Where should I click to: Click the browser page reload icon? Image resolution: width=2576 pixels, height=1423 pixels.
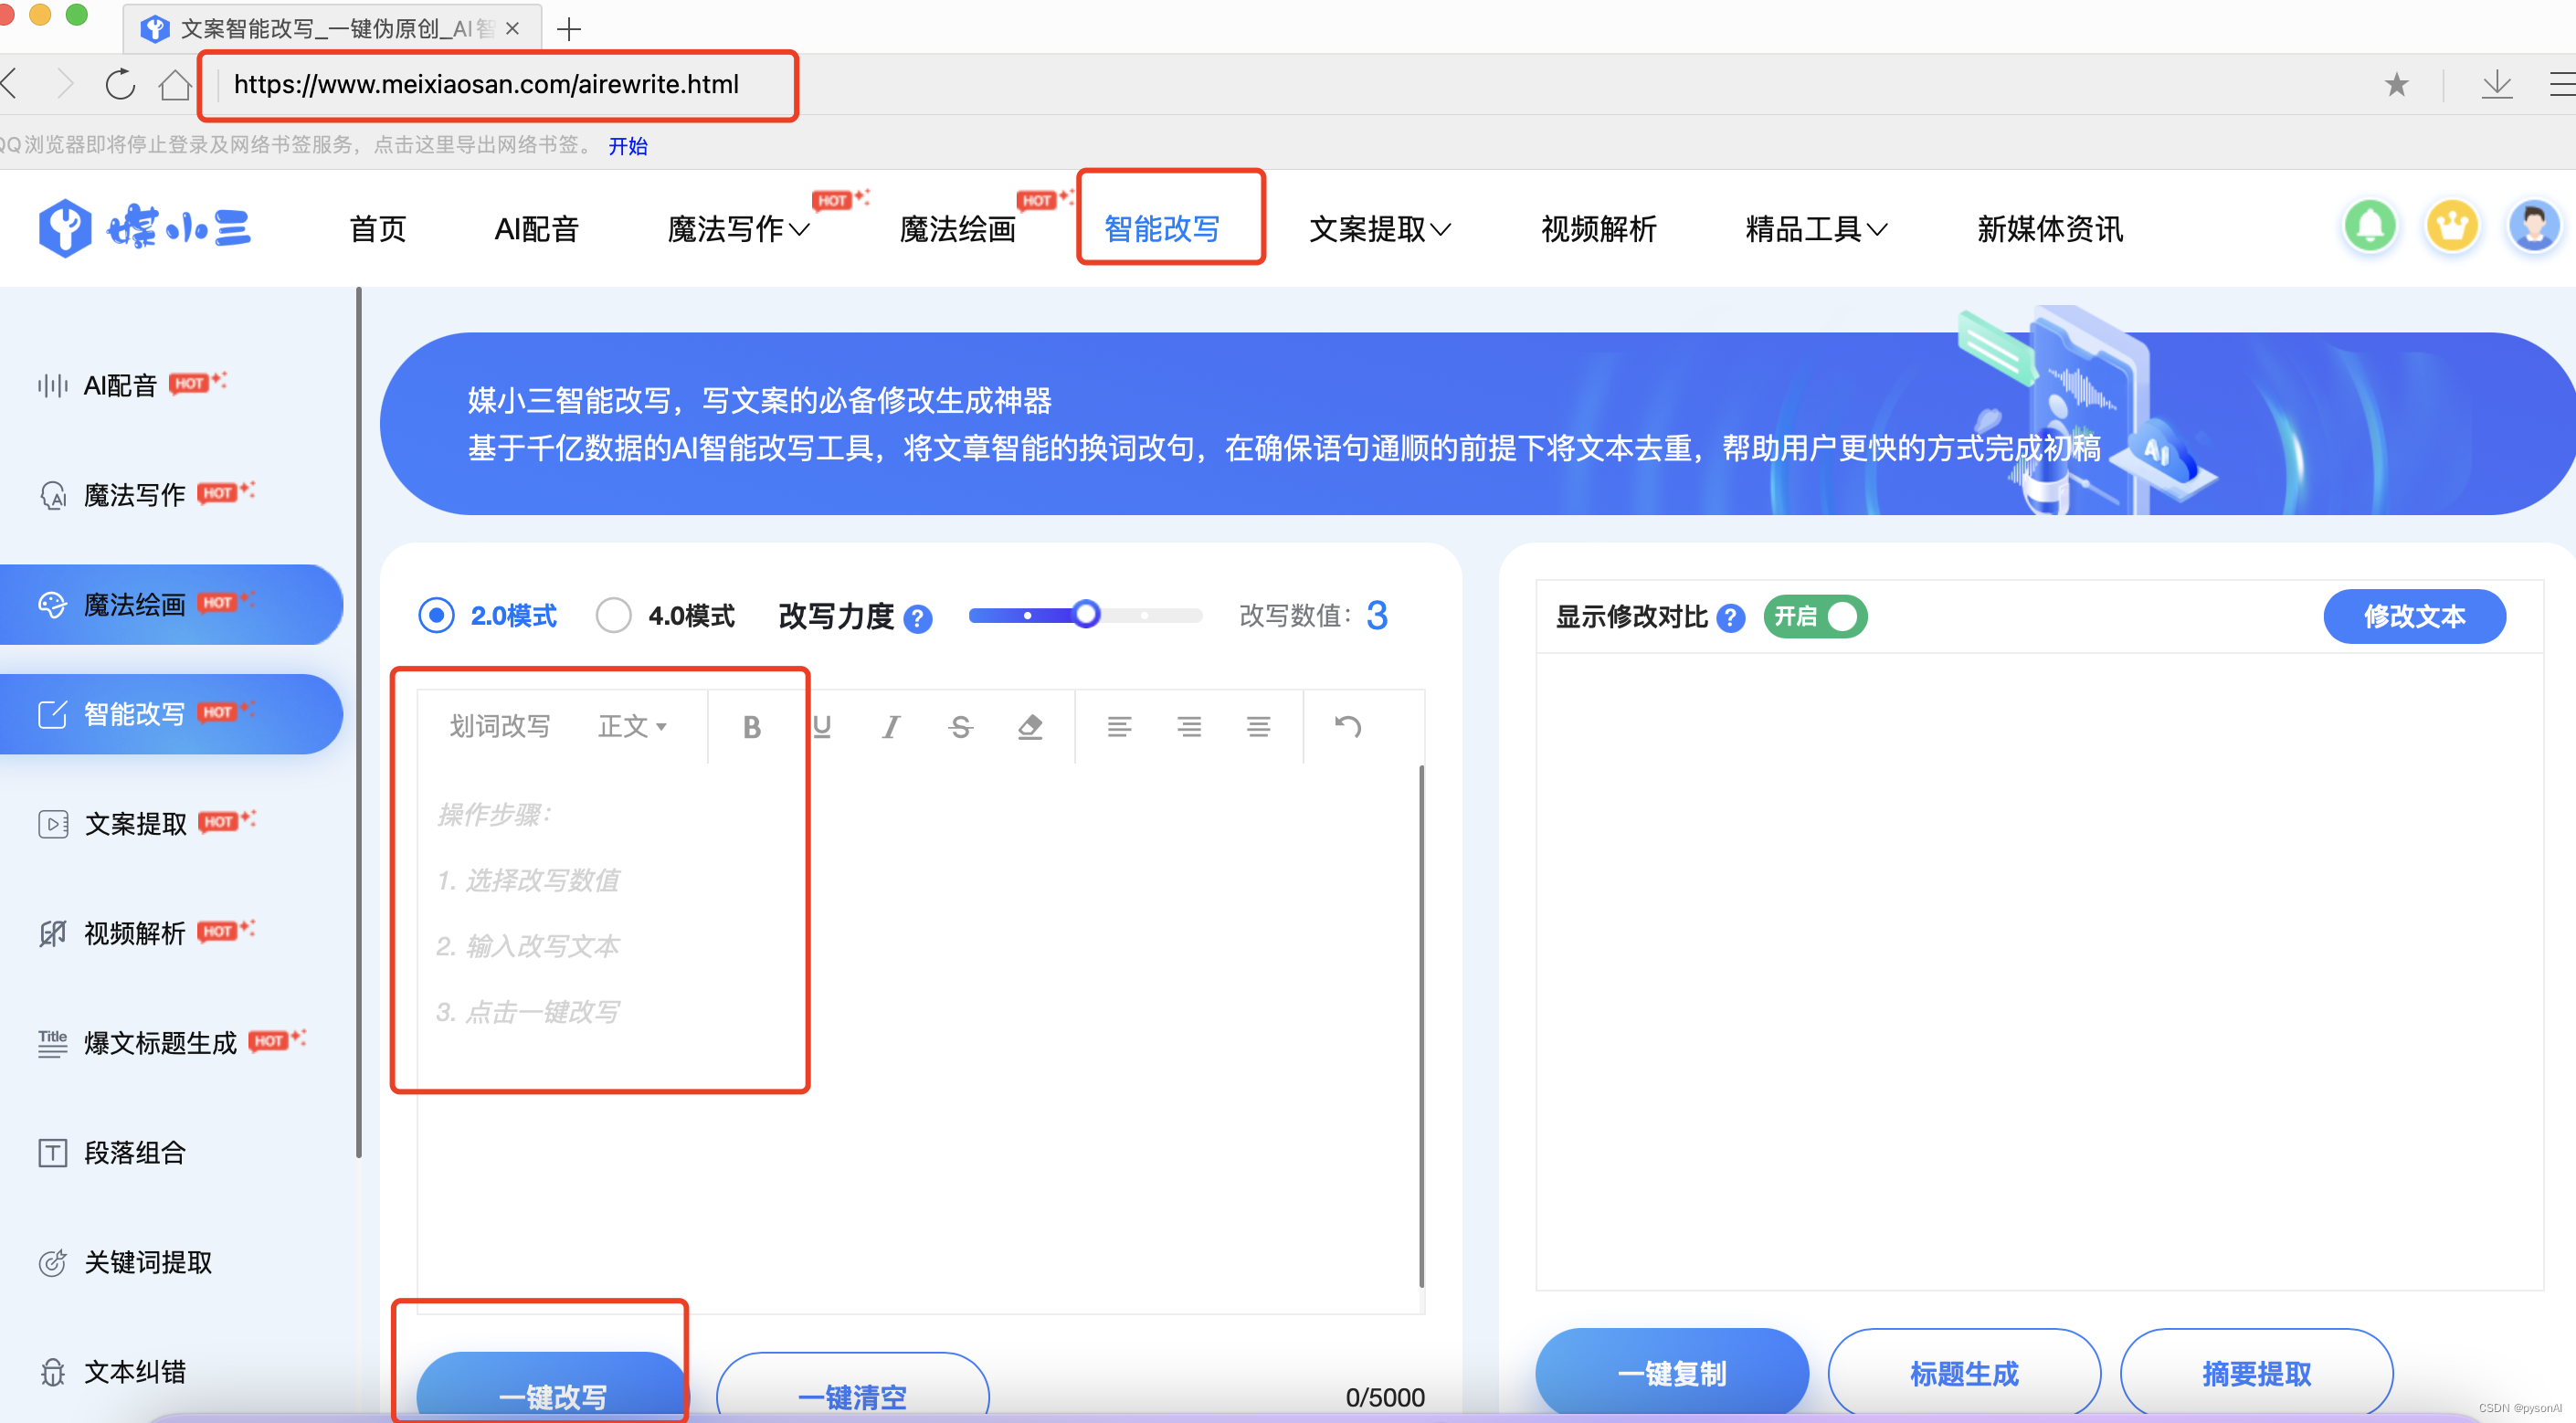[x=120, y=84]
